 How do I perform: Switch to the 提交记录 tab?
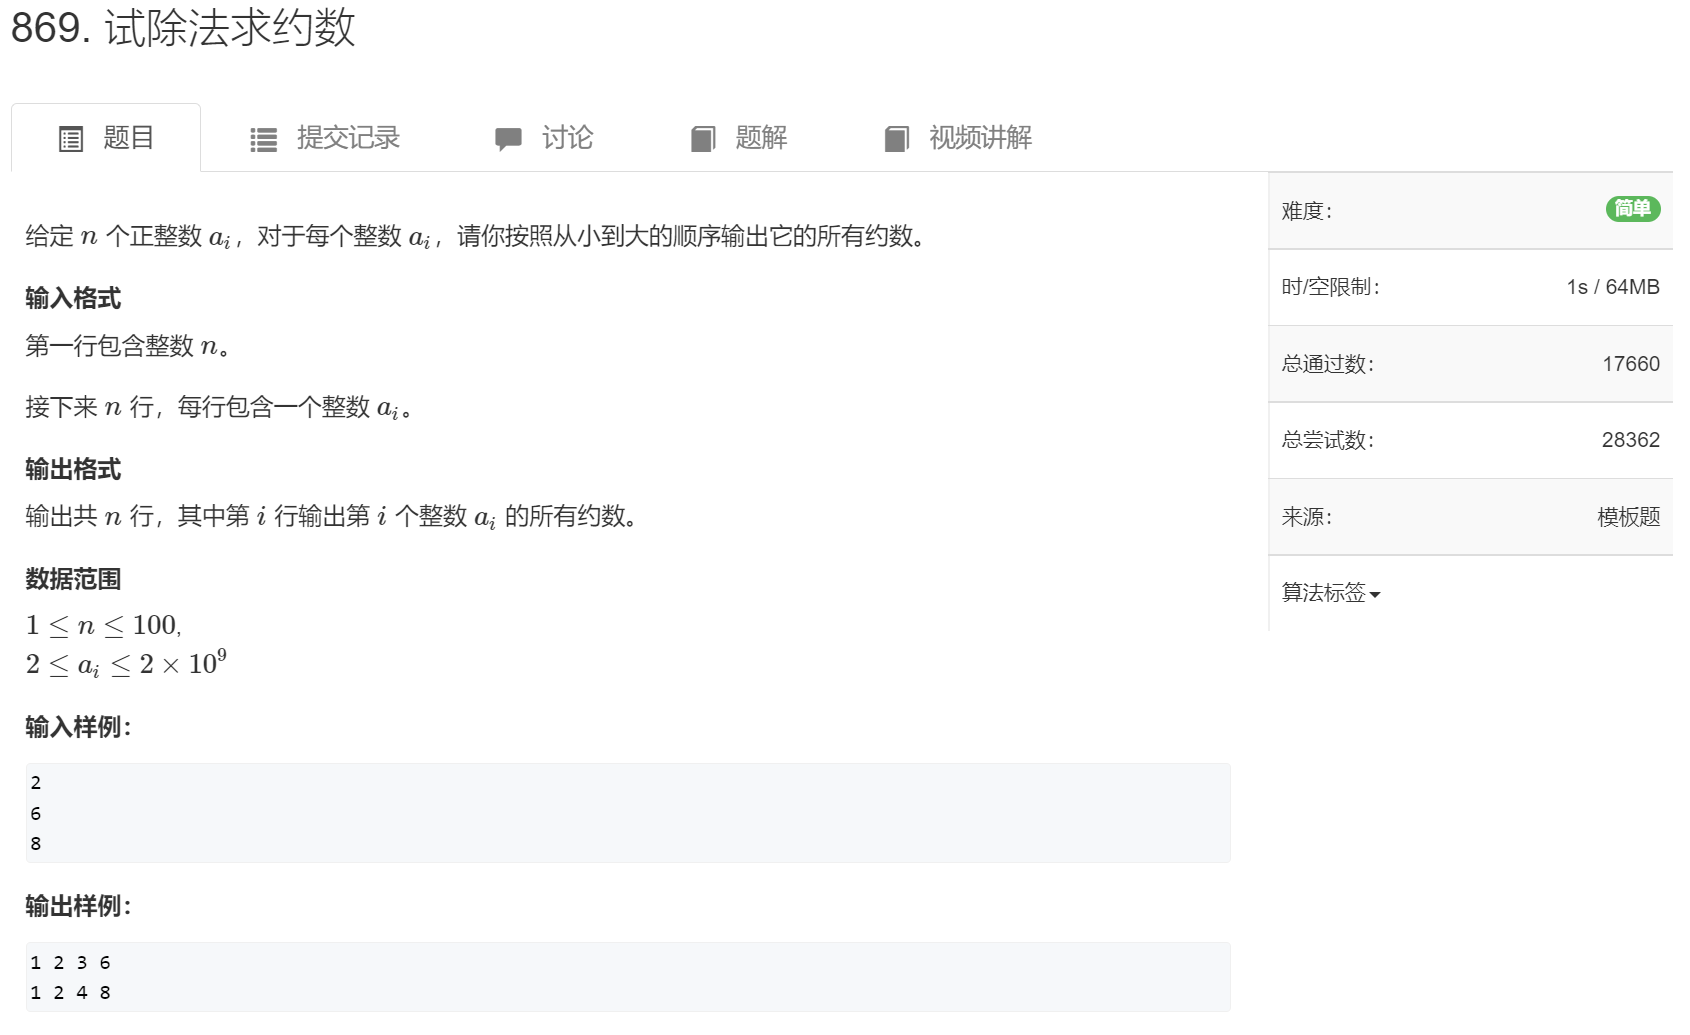click(347, 137)
